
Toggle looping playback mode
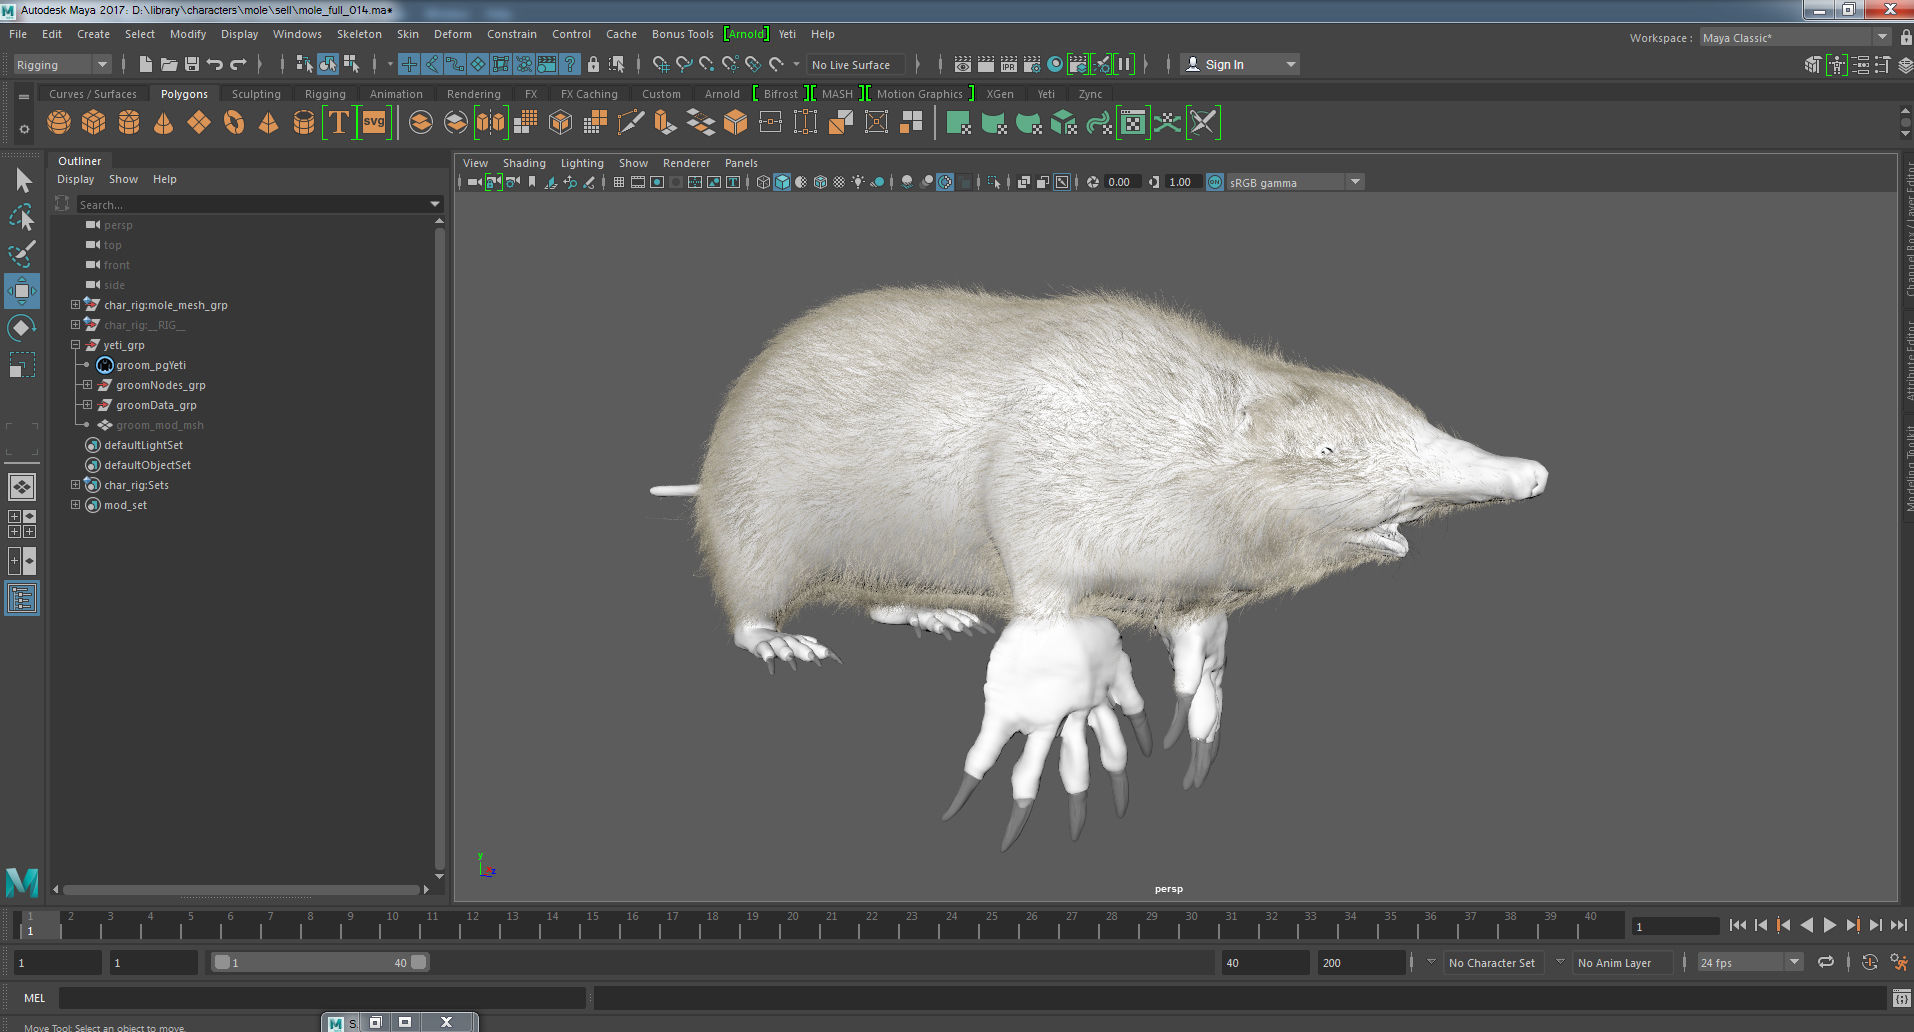tap(1826, 962)
